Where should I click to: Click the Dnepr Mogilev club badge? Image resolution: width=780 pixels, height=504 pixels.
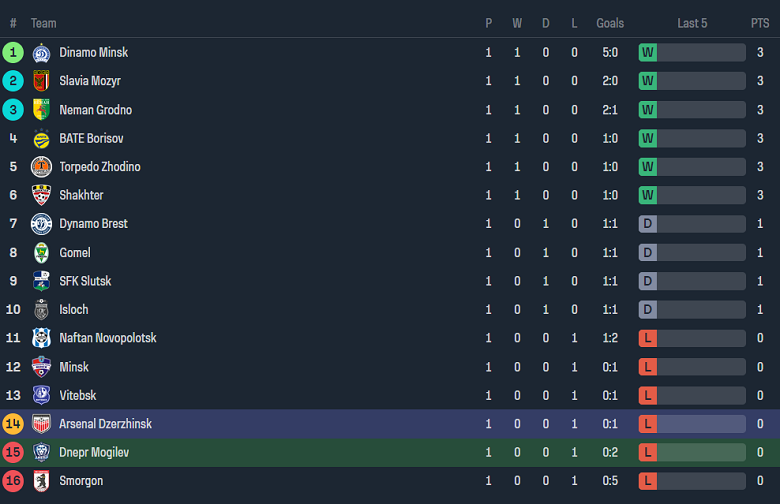[41, 453]
